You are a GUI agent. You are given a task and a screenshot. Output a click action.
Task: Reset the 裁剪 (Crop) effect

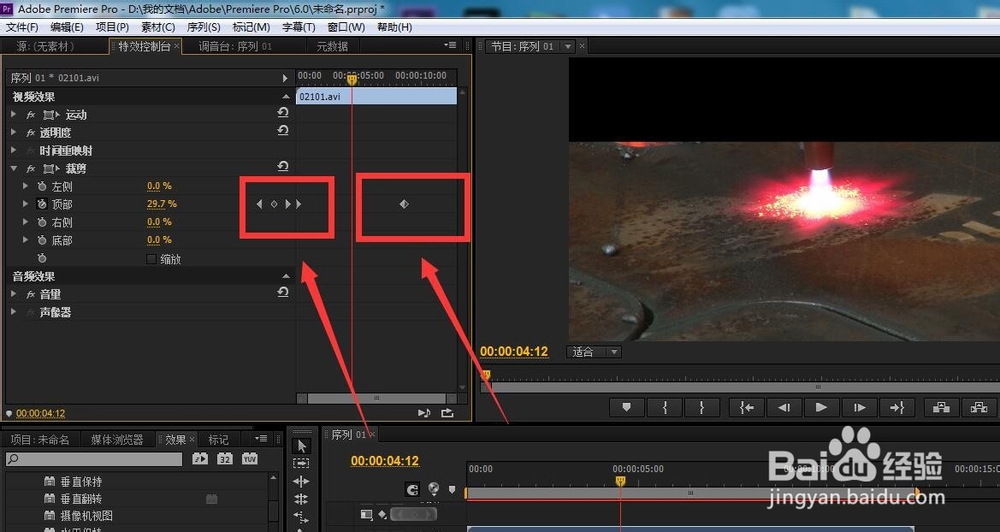pos(283,166)
